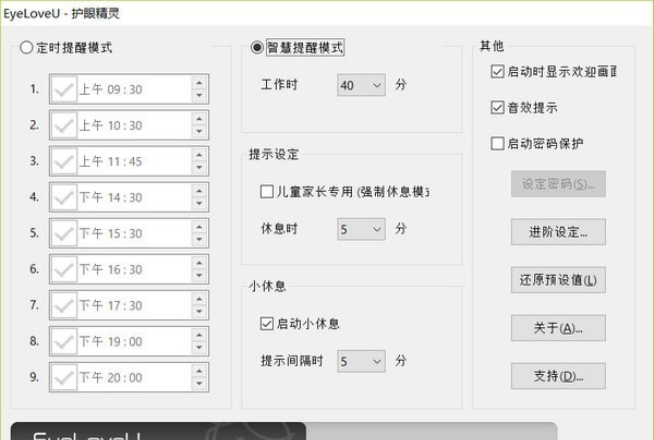
Task: Toggle checkbox for reminder 8 下午 19:00
Action: [63, 341]
